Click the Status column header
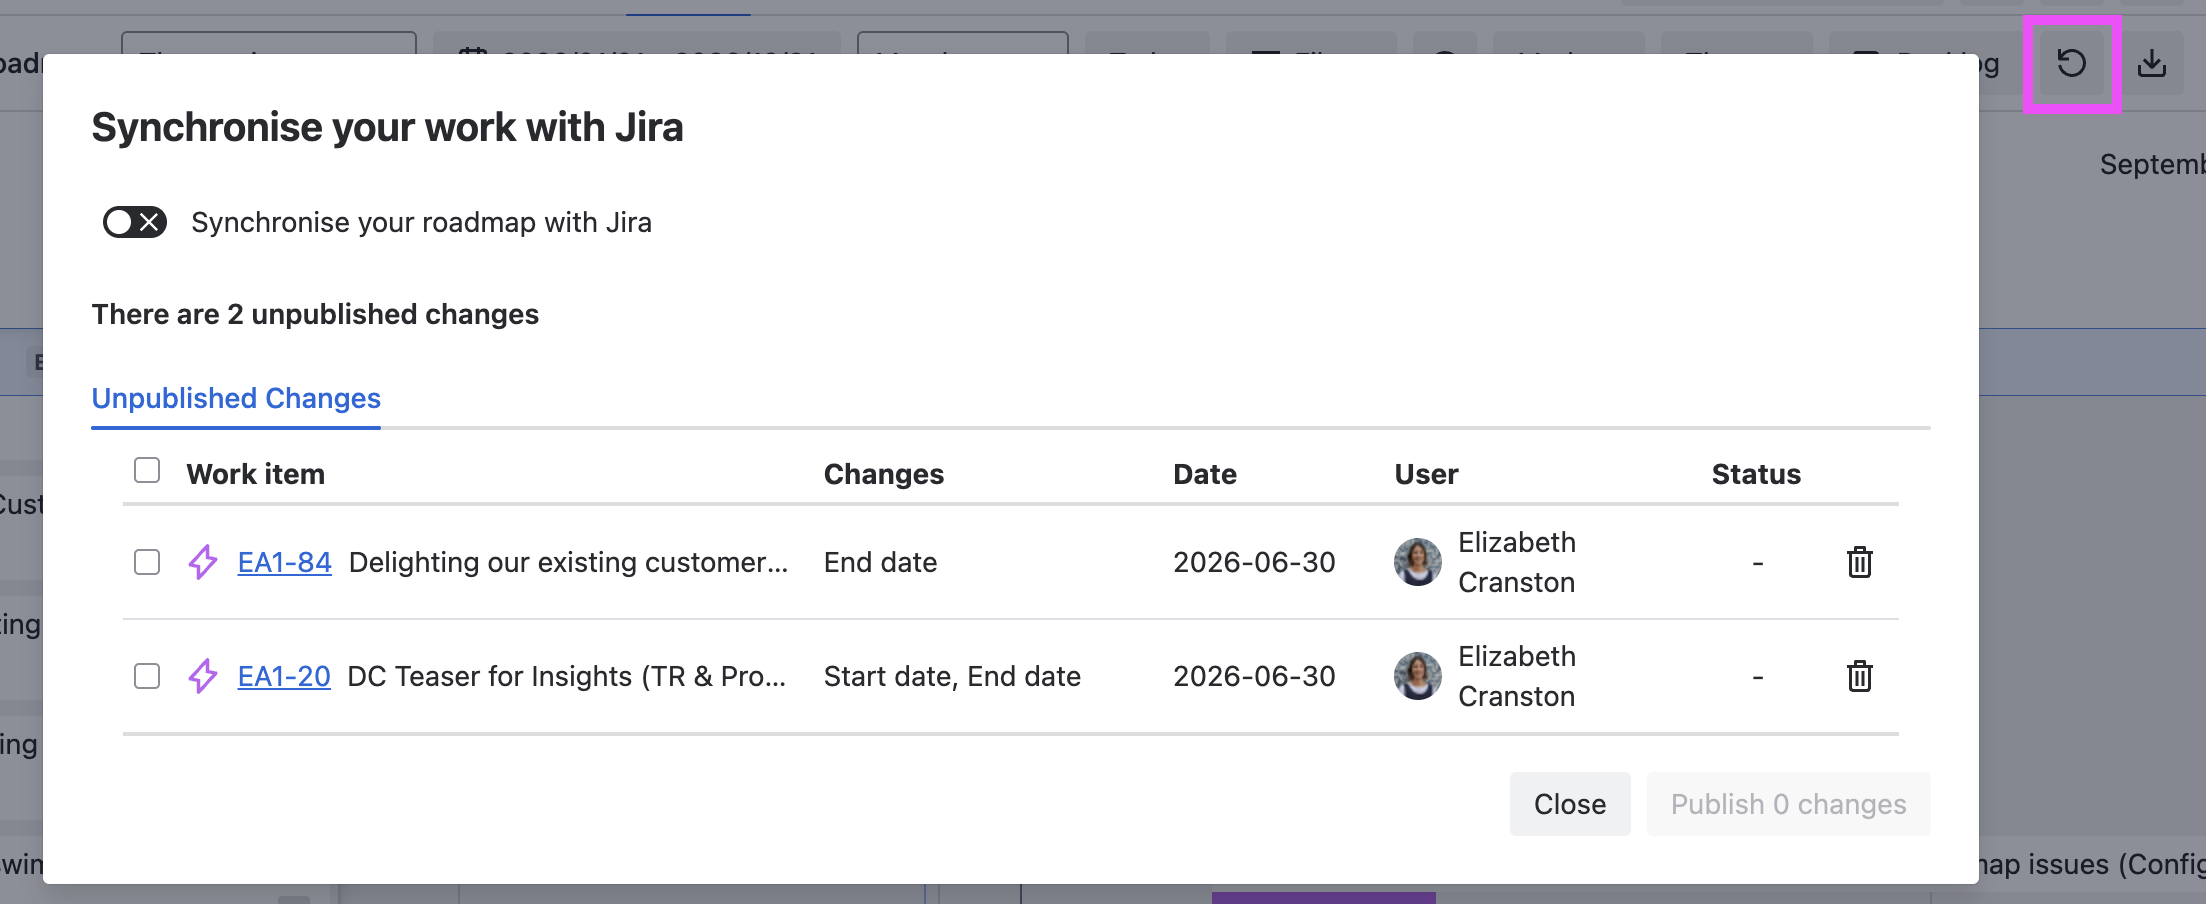This screenshot has width=2206, height=904. tap(1756, 474)
